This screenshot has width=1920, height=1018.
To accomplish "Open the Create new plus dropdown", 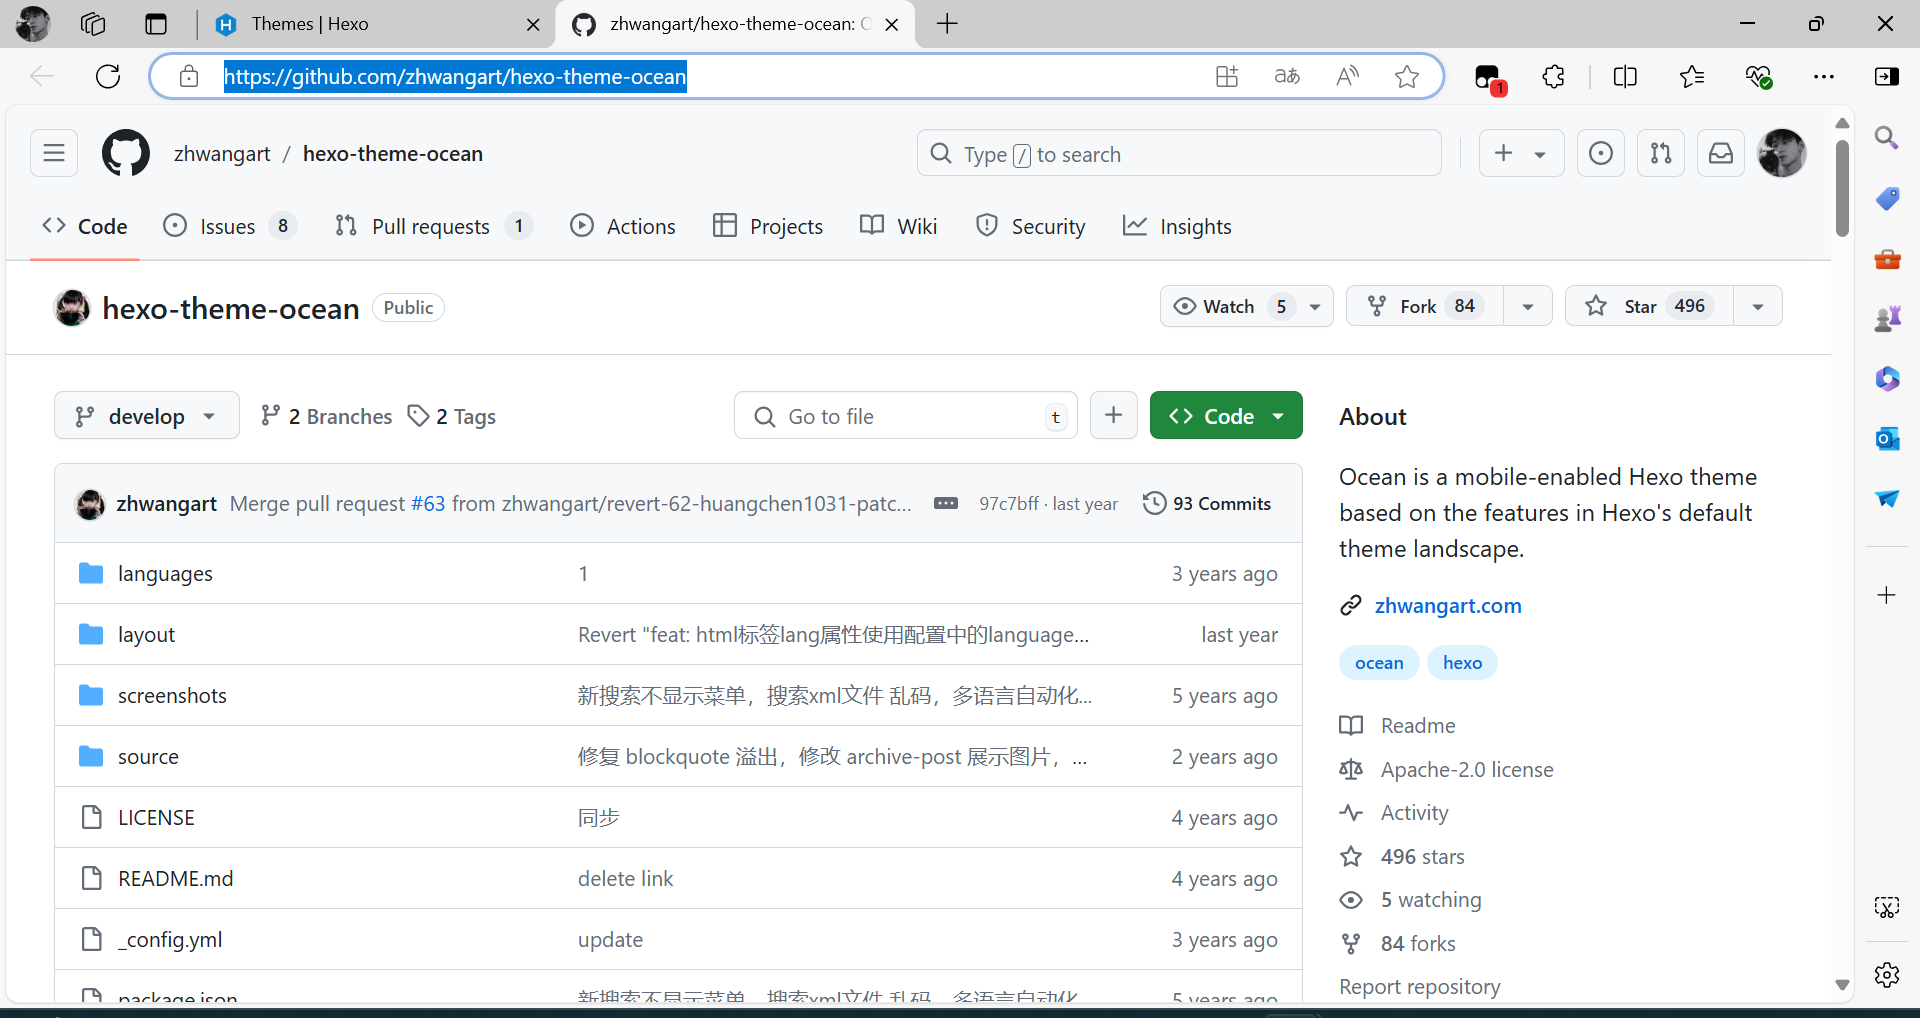I will (1520, 153).
